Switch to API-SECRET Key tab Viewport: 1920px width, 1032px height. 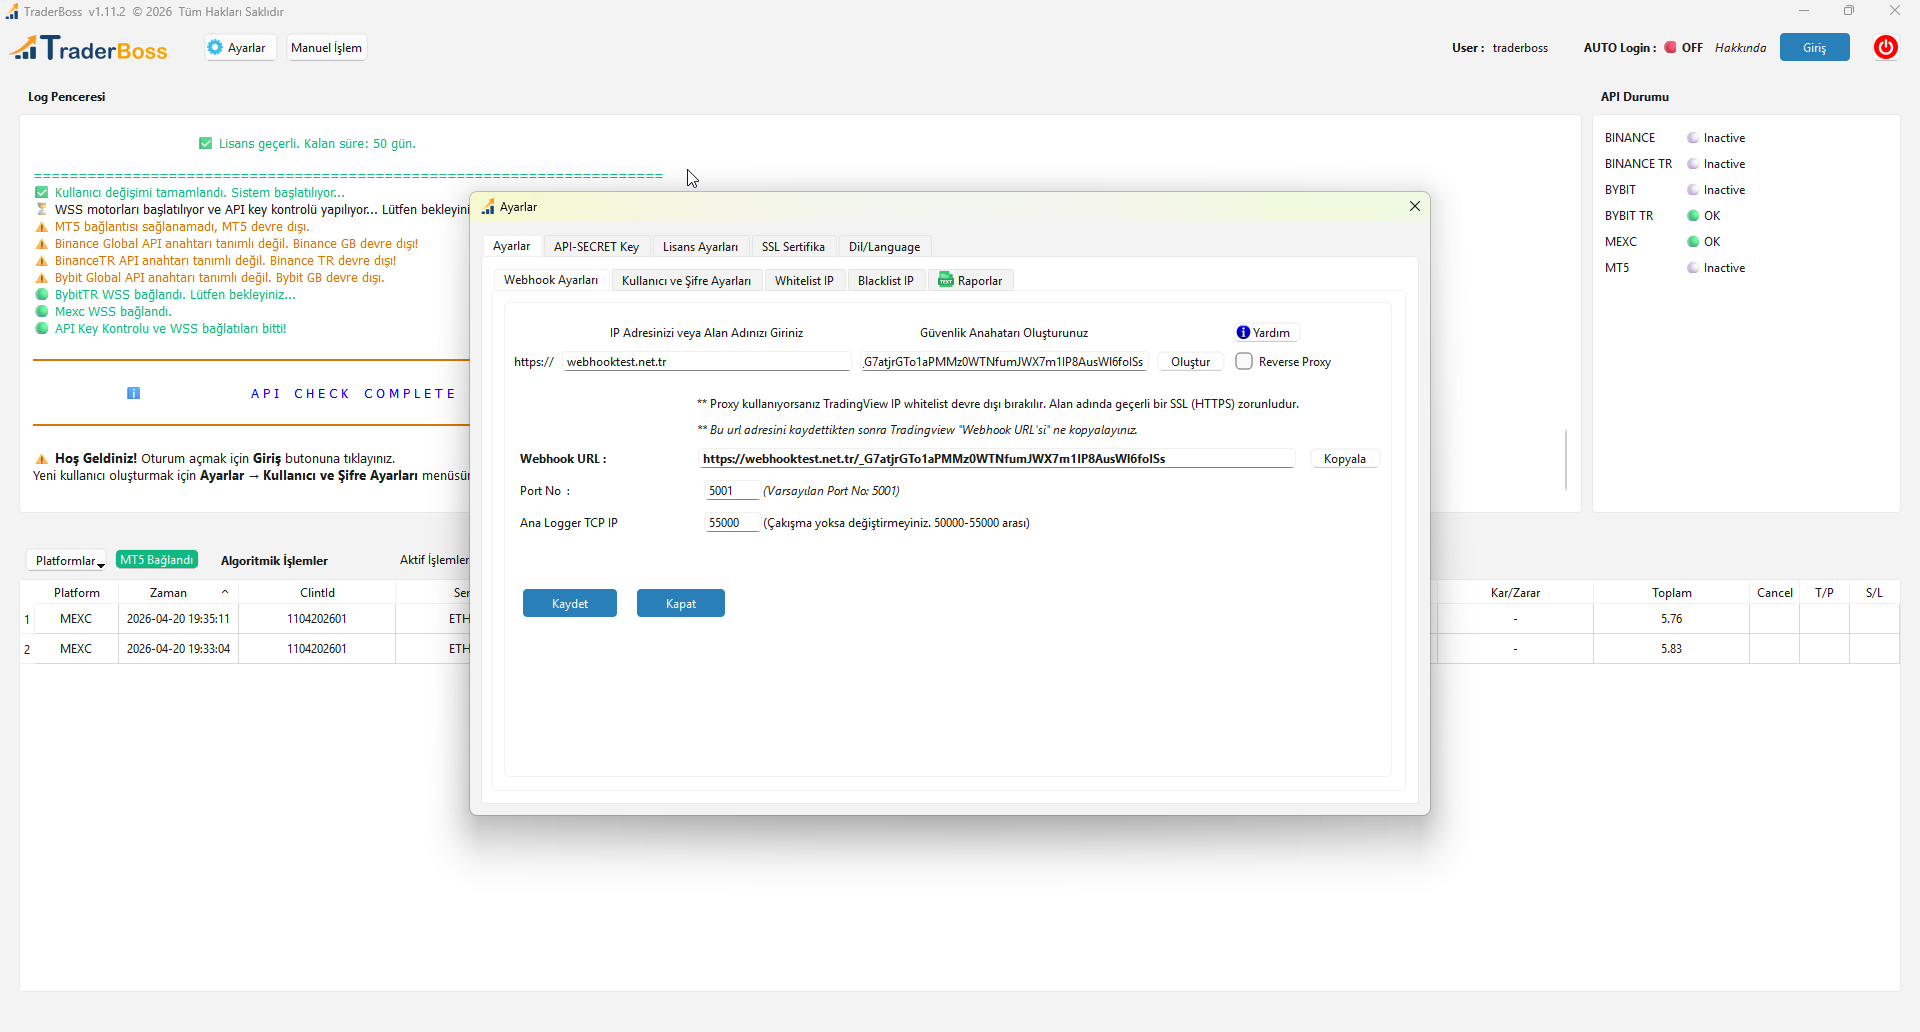[x=596, y=247]
